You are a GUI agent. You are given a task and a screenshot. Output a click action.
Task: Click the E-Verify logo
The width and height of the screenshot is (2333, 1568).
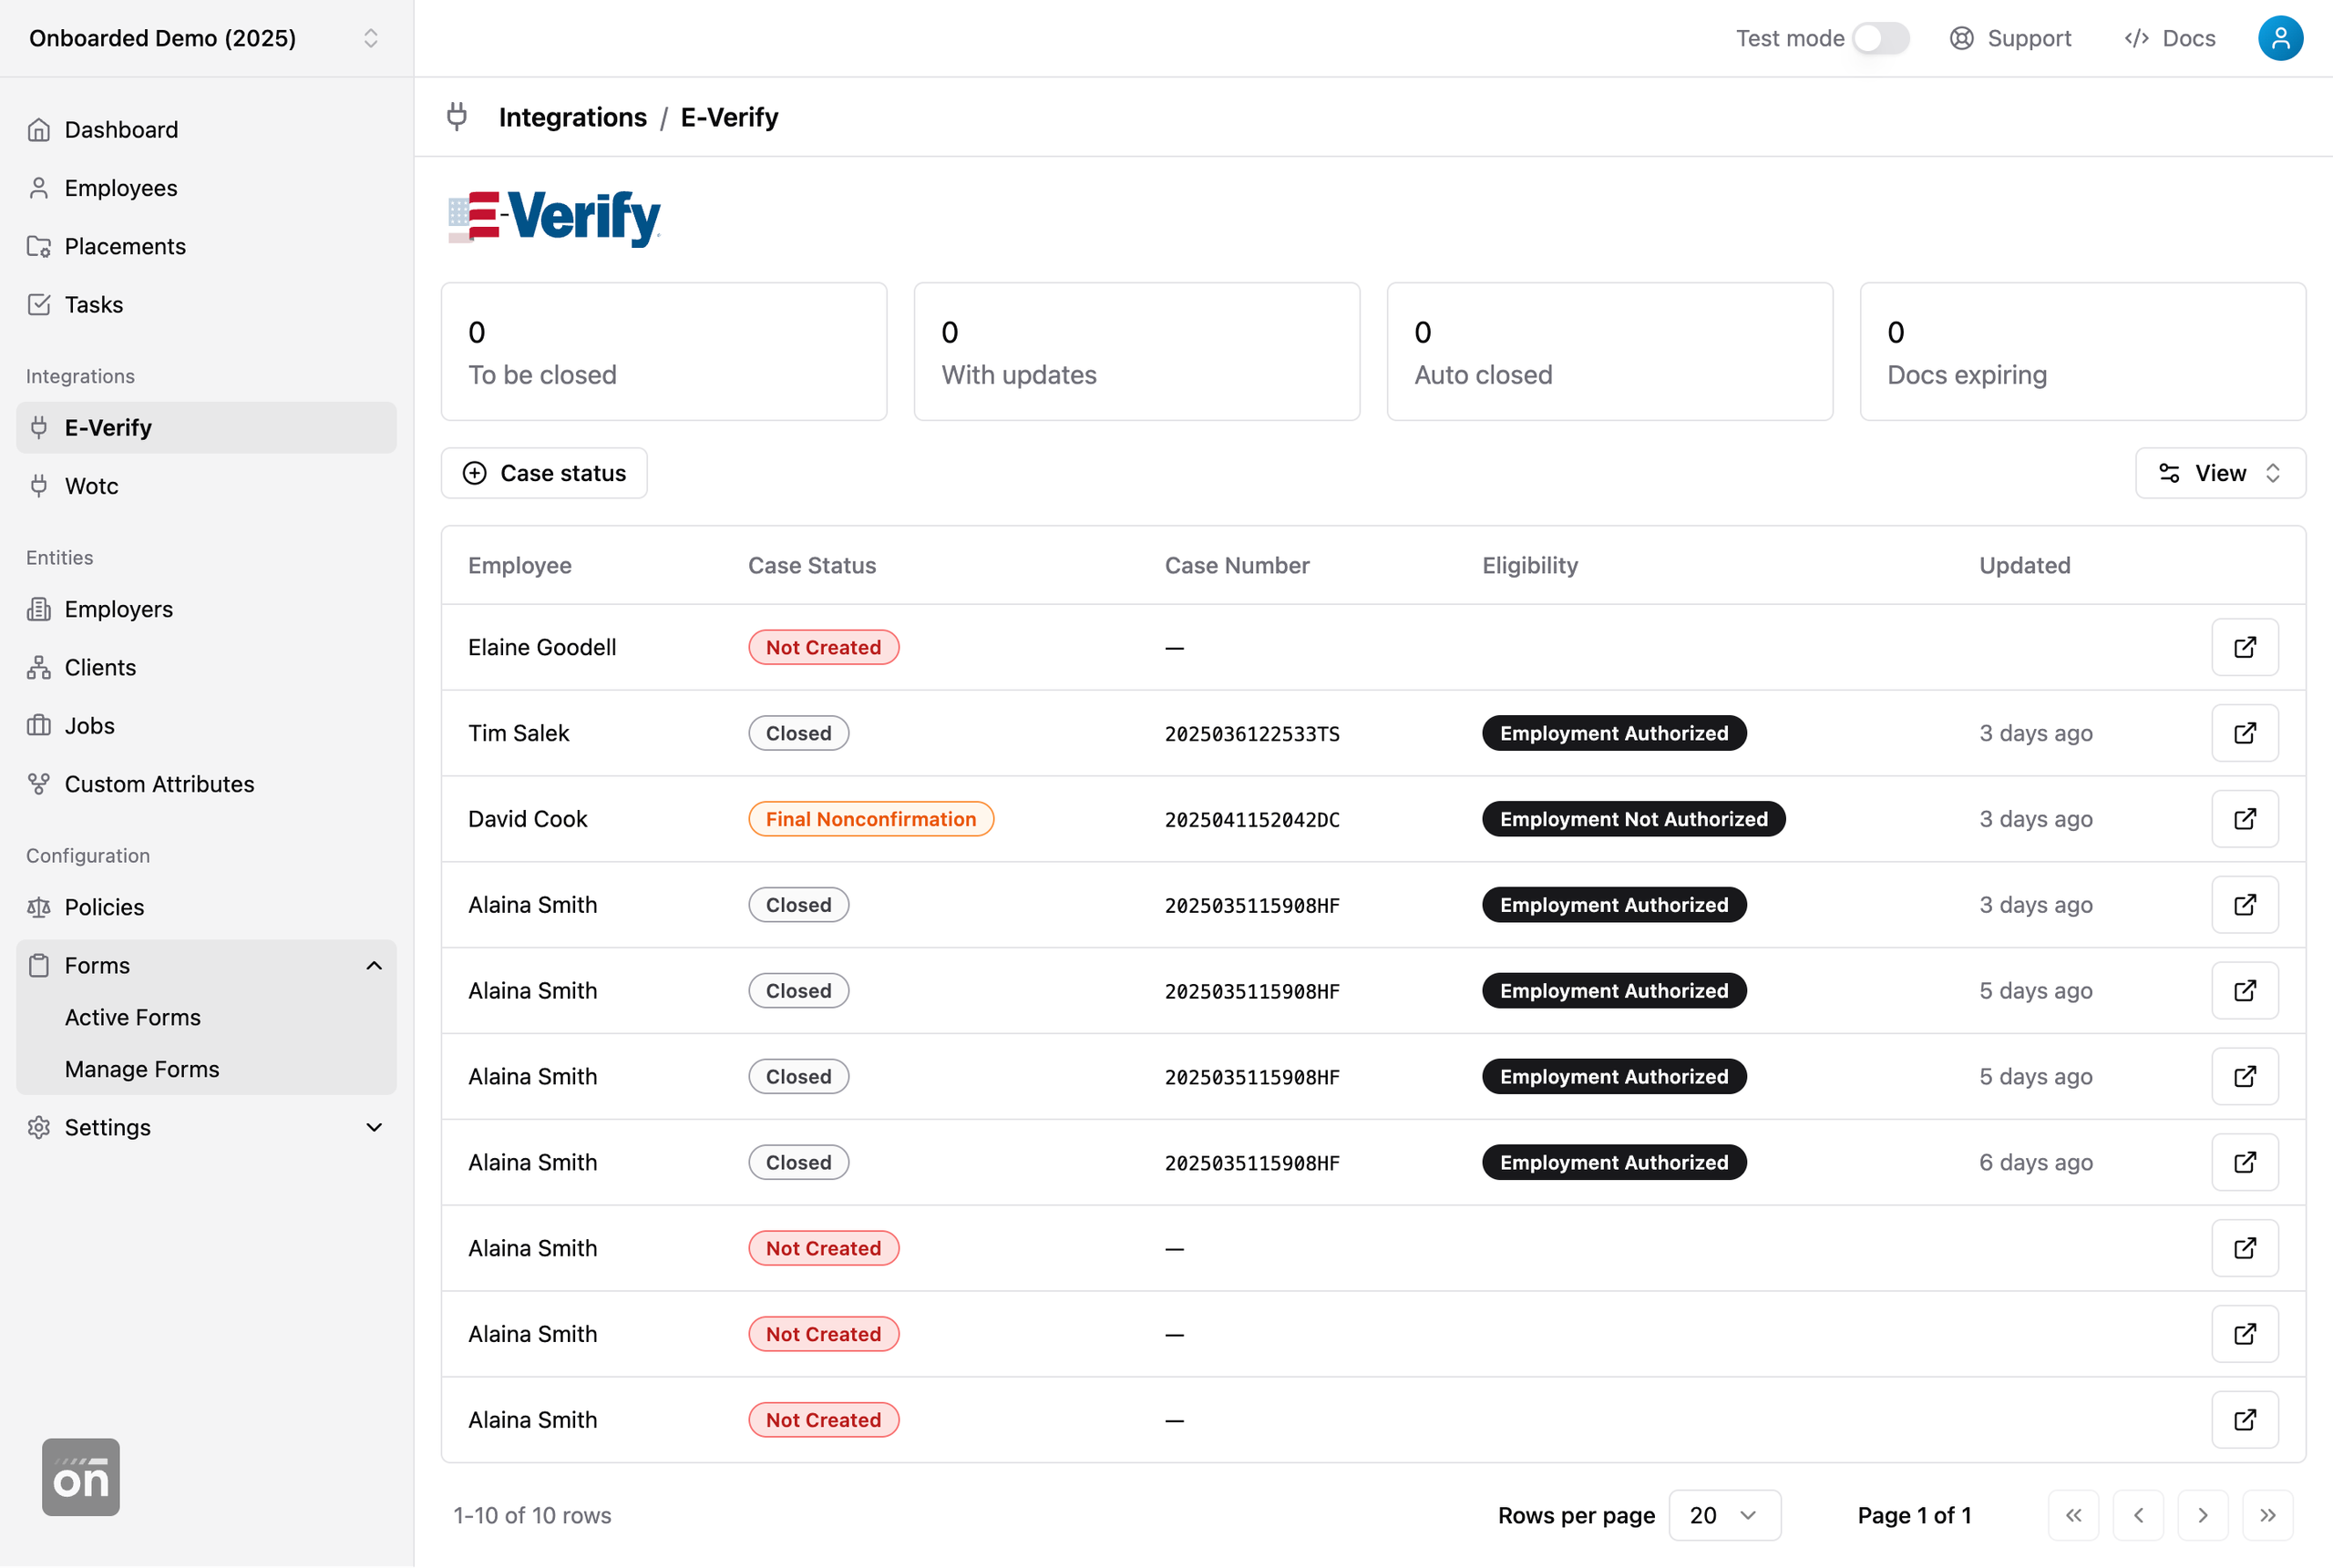(555, 218)
